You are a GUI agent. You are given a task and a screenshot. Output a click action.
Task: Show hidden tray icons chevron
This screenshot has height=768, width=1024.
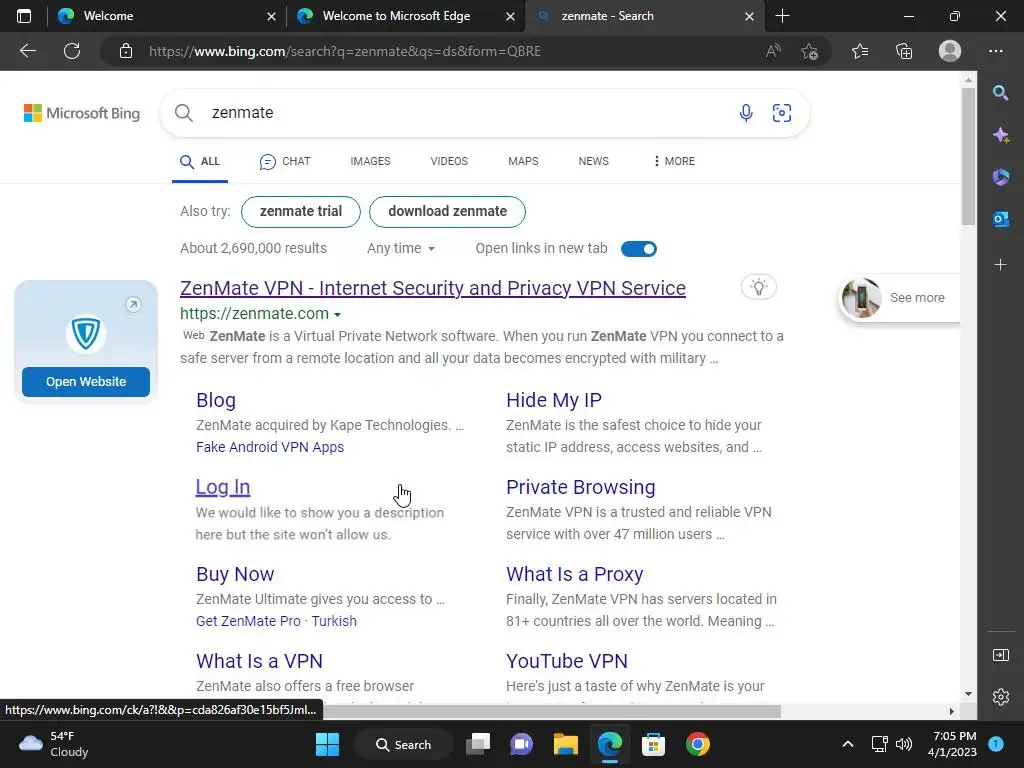point(848,744)
